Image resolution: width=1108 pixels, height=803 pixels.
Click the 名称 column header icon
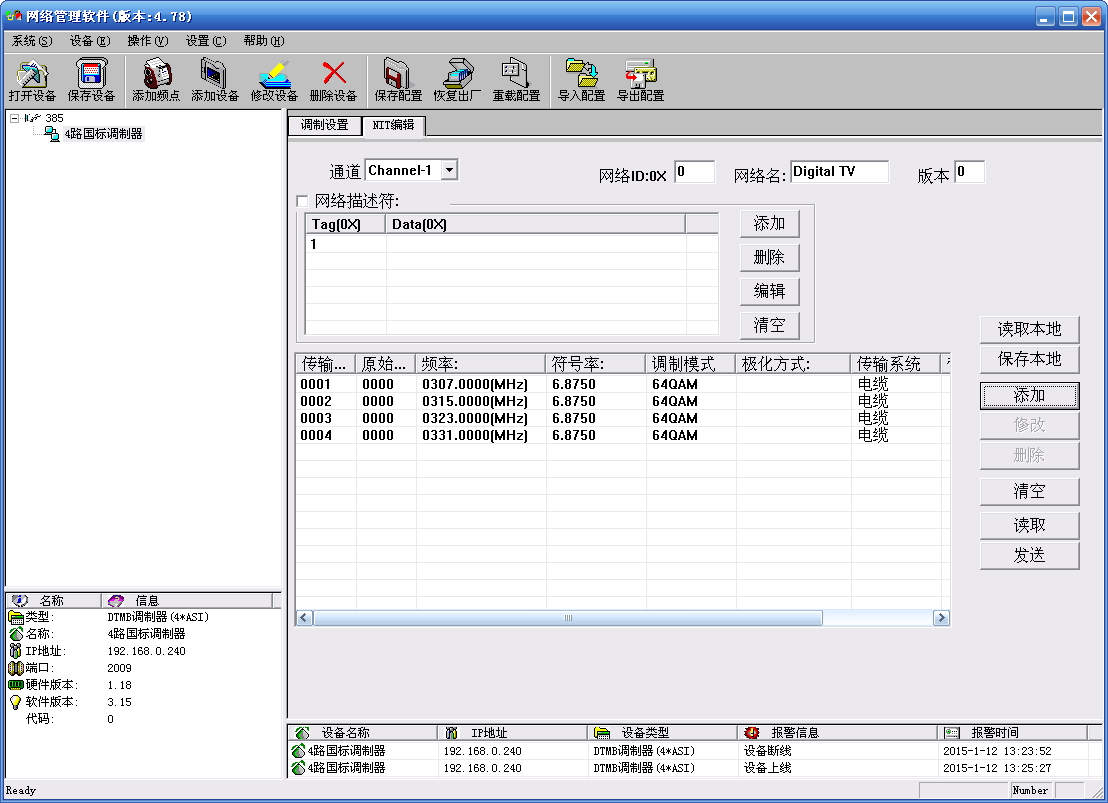[20, 601]
